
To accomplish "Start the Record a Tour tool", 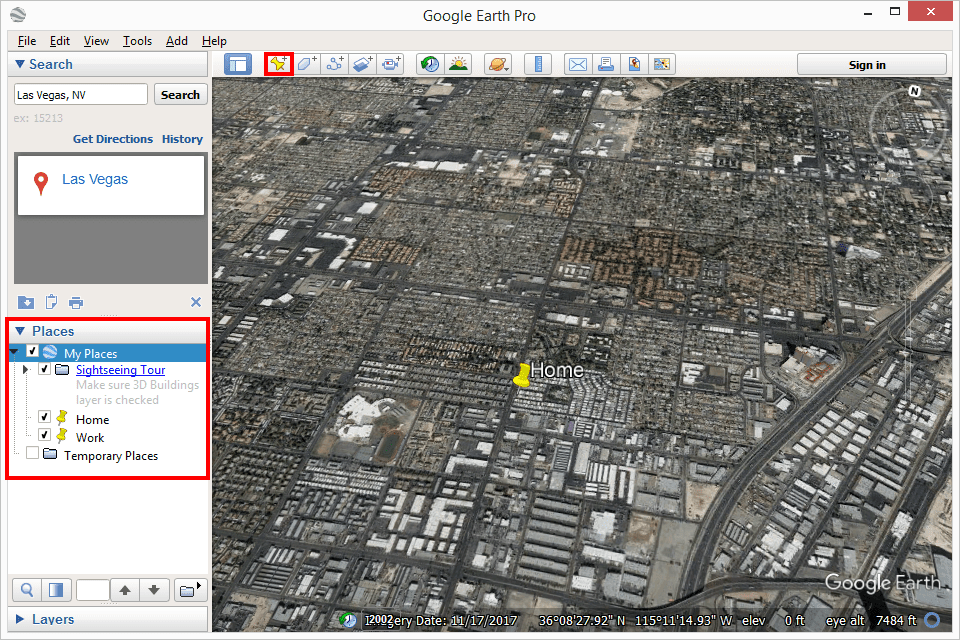I will click(x=391, y=64).
